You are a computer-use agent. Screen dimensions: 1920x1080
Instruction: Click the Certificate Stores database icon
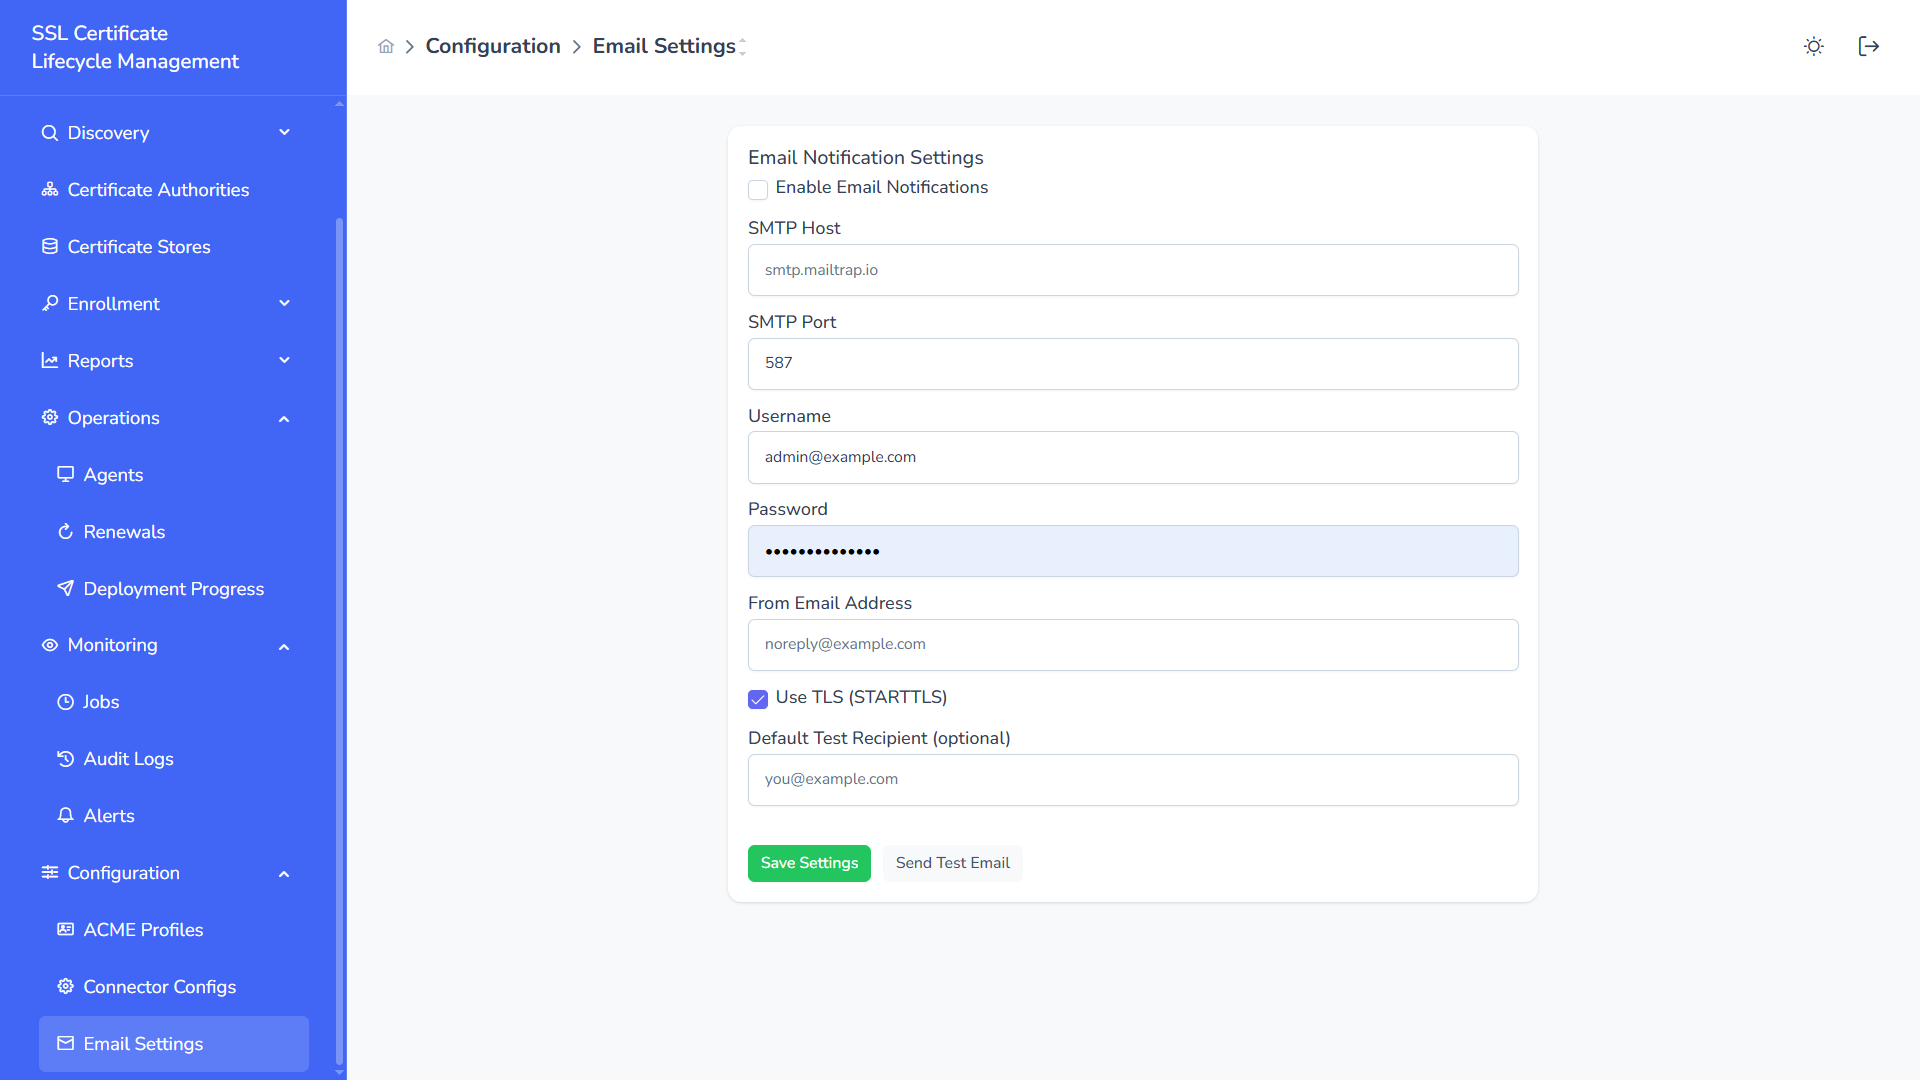pyautogui.click(x=50, y=247)
